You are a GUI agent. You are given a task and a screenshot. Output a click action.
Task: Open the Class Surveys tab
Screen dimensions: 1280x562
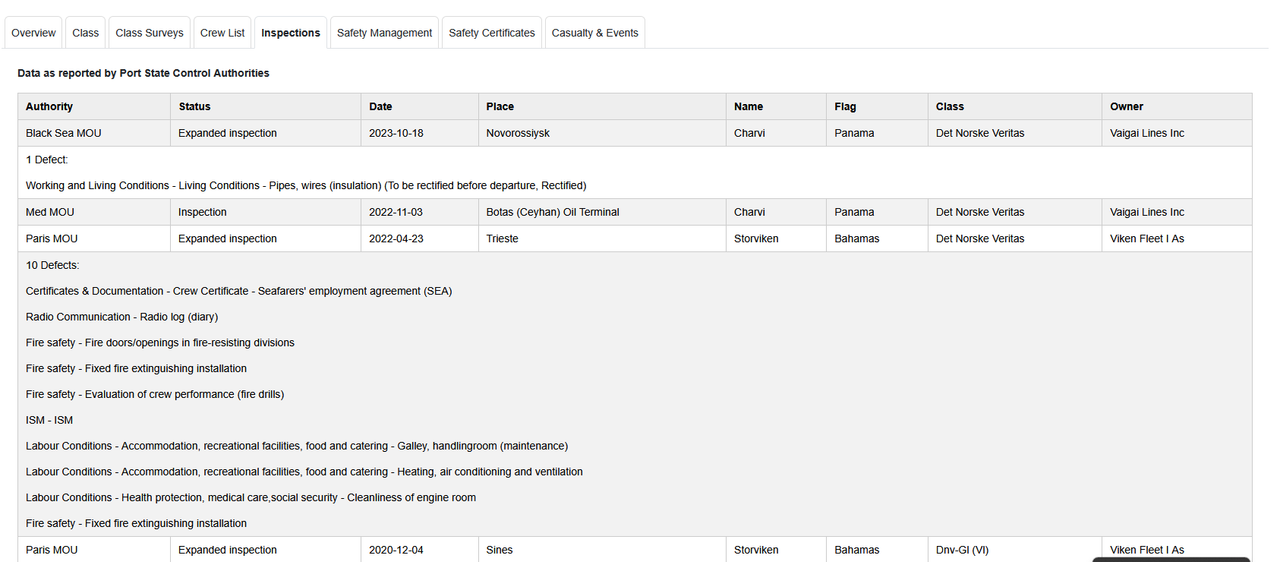click(150, 33)
